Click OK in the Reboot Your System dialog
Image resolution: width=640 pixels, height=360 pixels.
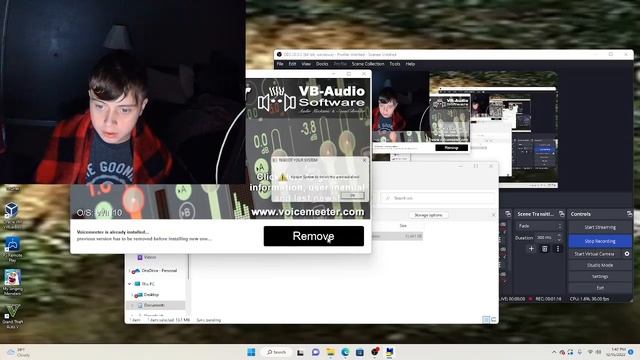[353, 195]
